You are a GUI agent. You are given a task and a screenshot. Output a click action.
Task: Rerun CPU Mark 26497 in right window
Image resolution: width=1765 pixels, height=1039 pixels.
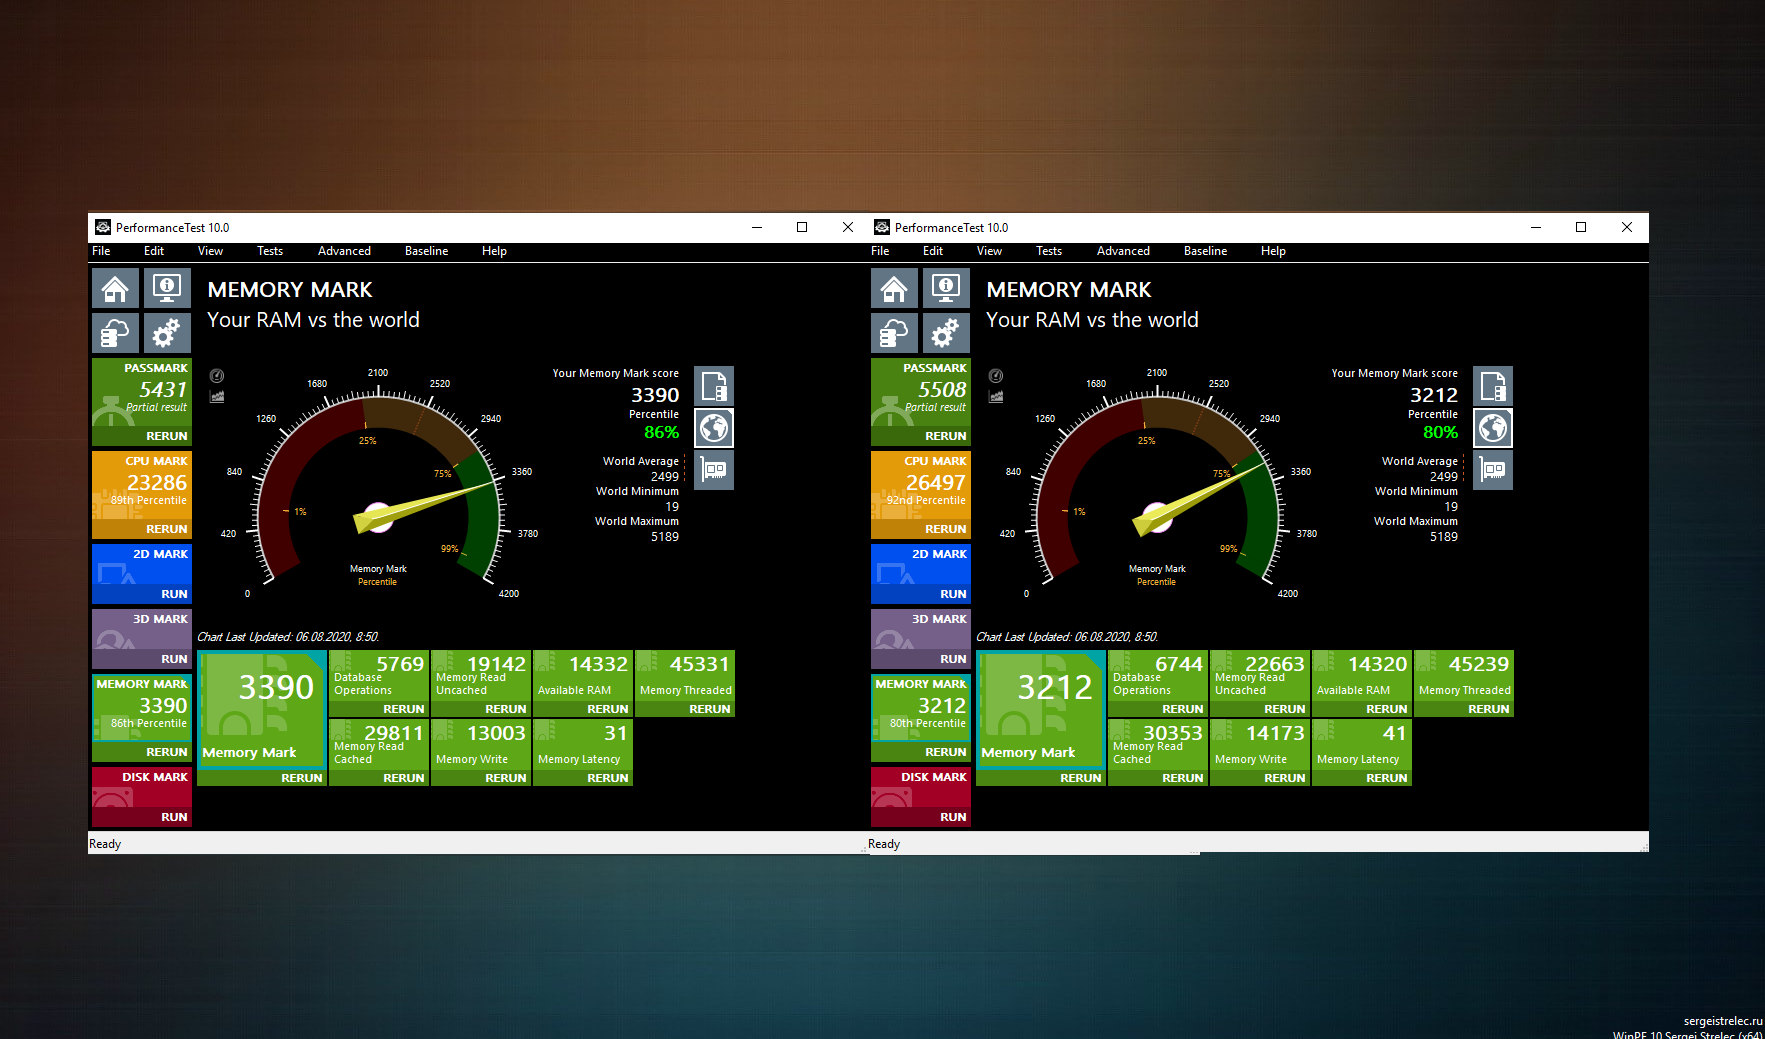pos(945,529)
